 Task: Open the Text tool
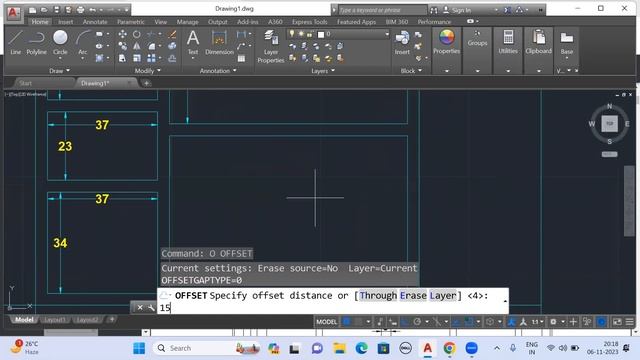[193, 42]
